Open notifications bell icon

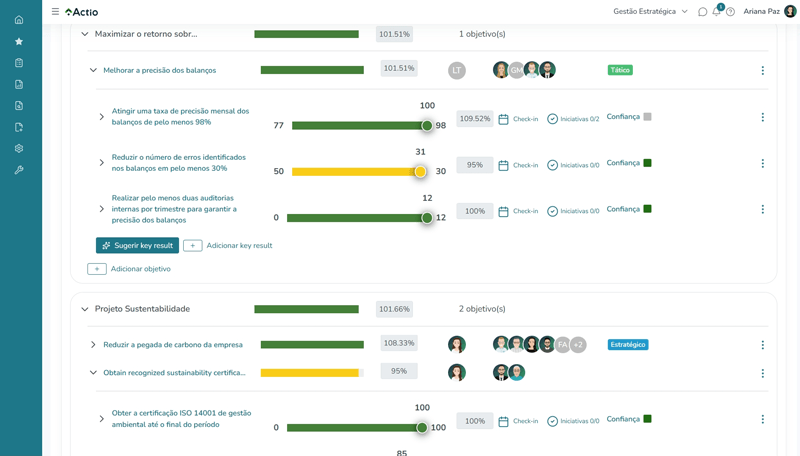pos(717,11)
